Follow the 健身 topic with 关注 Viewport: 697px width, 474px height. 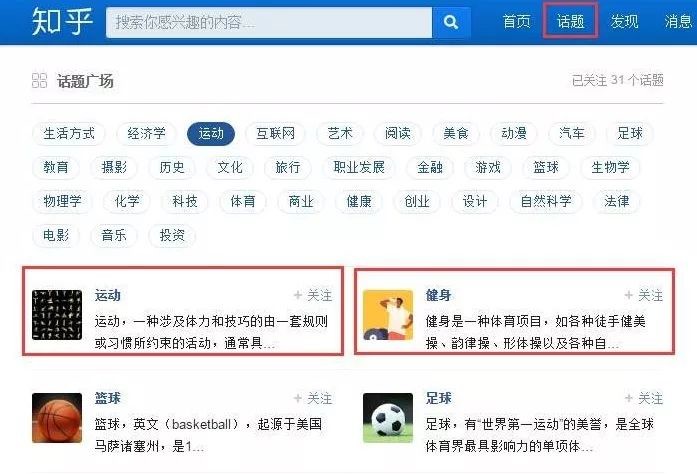[644, 295]
